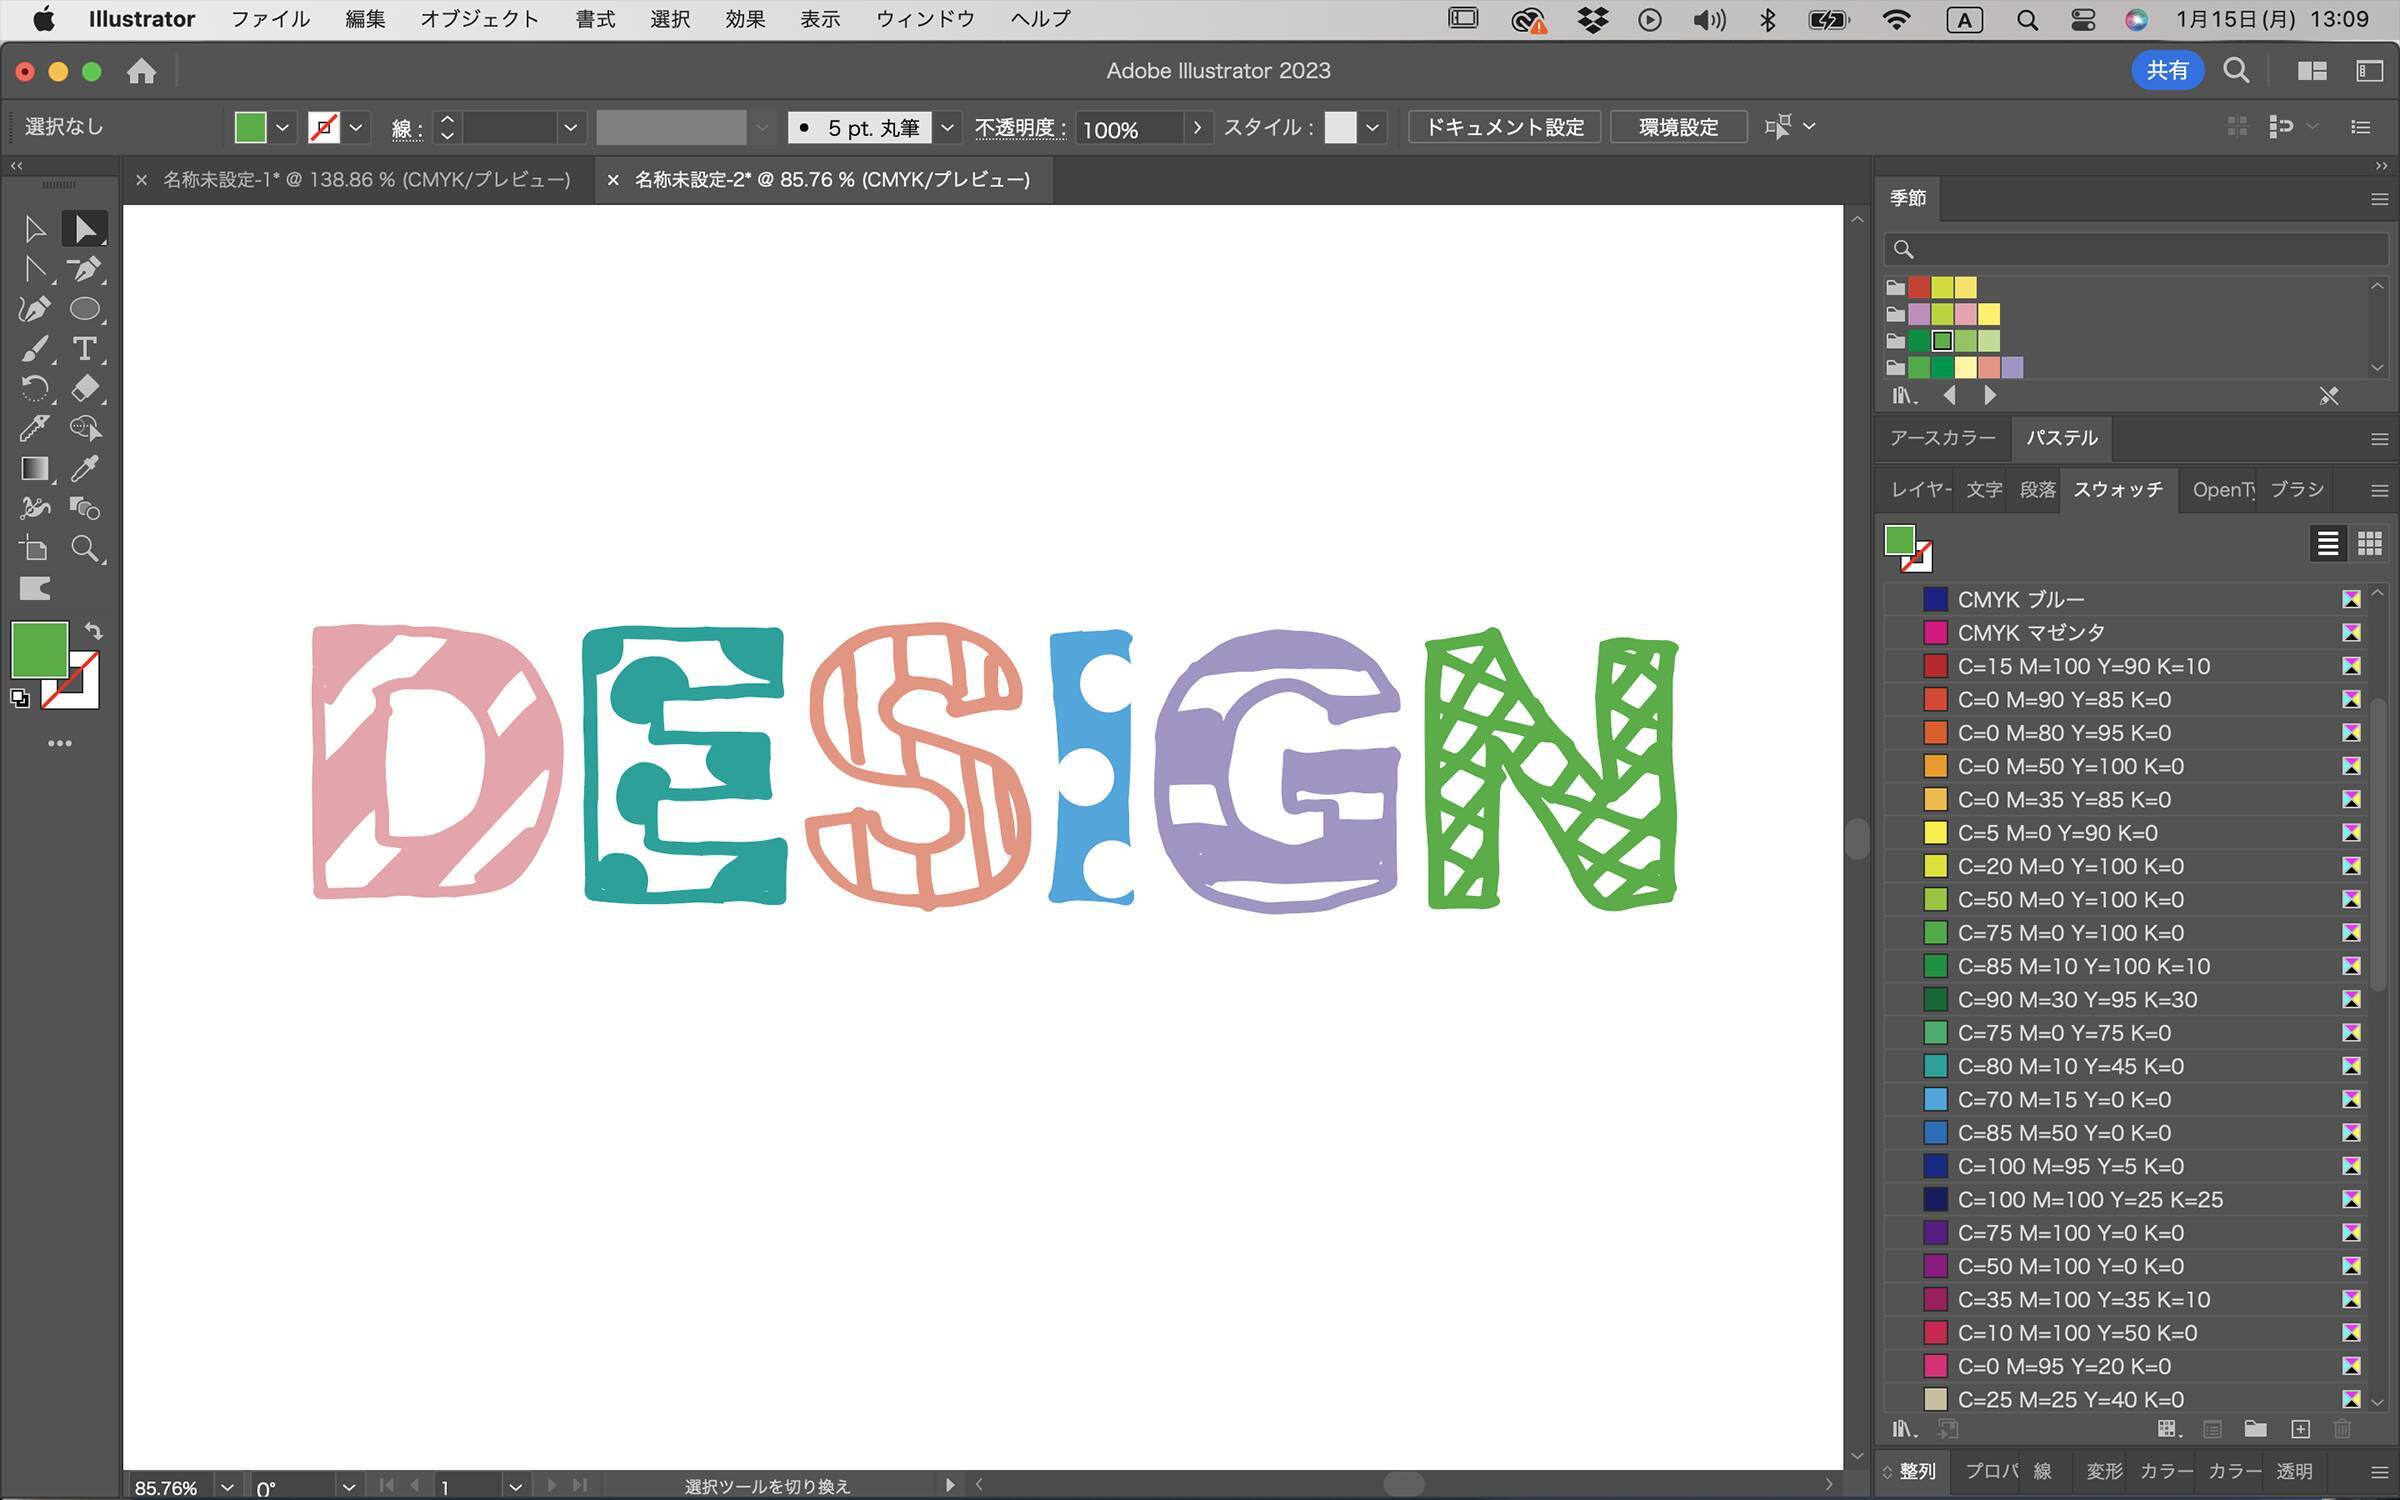Select the C=85 M=50 Y=0 K=0 swatch
The height and width of the screenshot is (1500, 2400).
(x=2064, y=1133)
